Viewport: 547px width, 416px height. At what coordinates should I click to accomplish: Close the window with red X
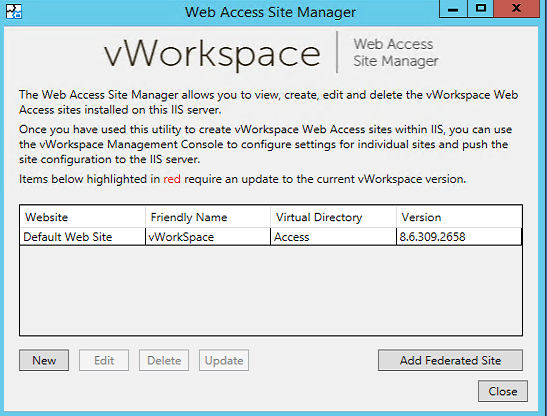click(517, 8)
